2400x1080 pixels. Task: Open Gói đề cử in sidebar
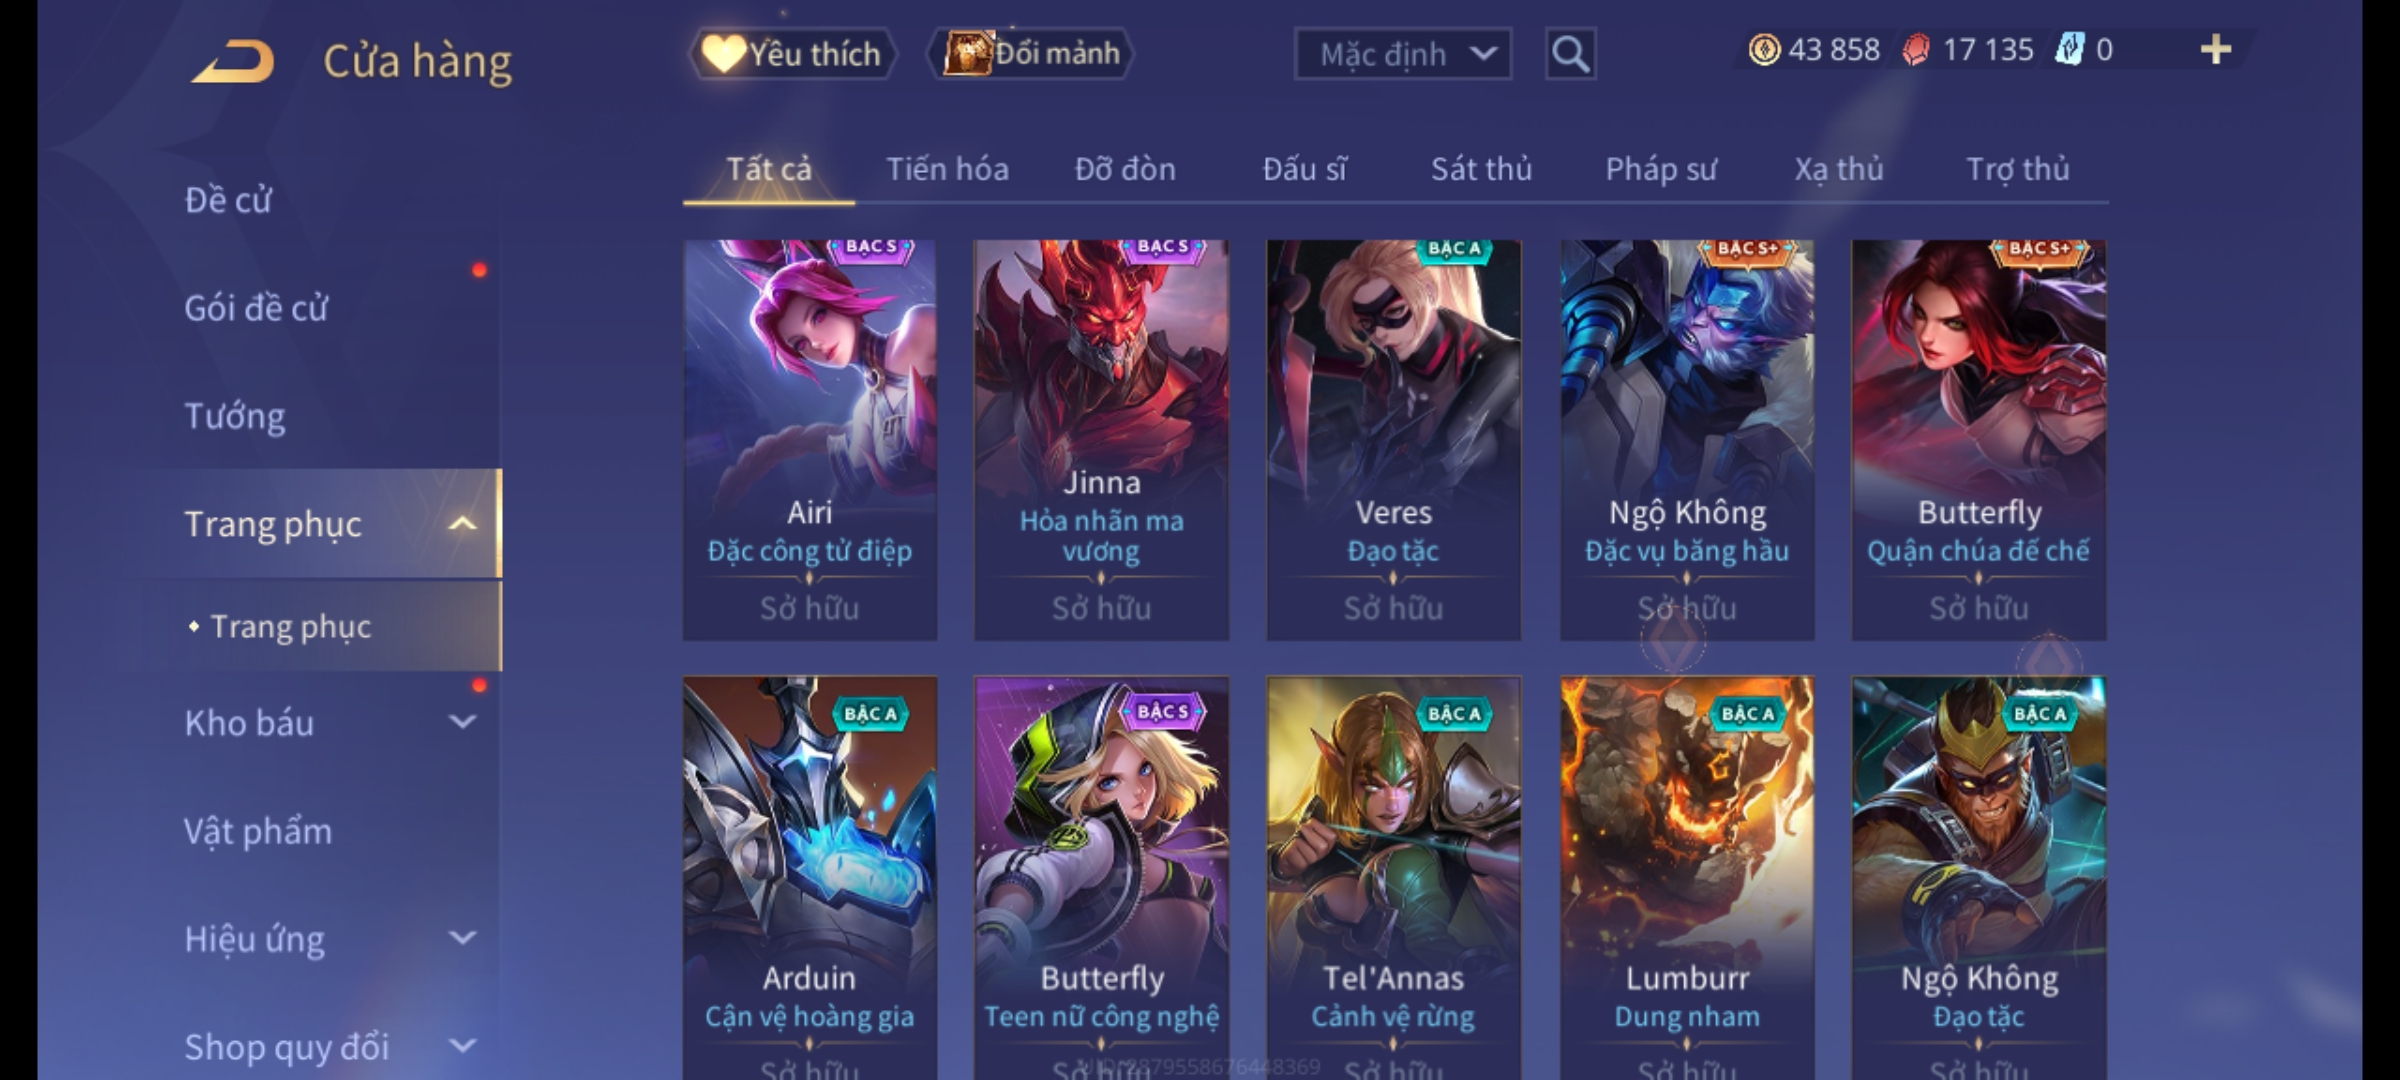point(256,308)
